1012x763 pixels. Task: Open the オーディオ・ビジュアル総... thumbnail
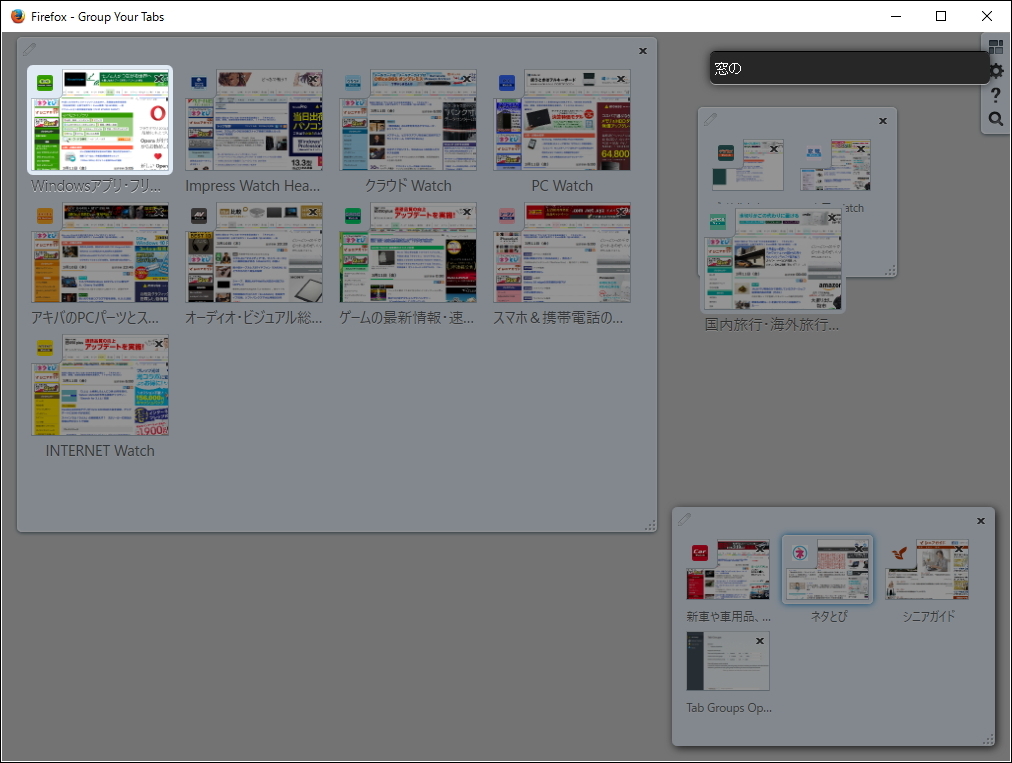(x=254, y=252)
